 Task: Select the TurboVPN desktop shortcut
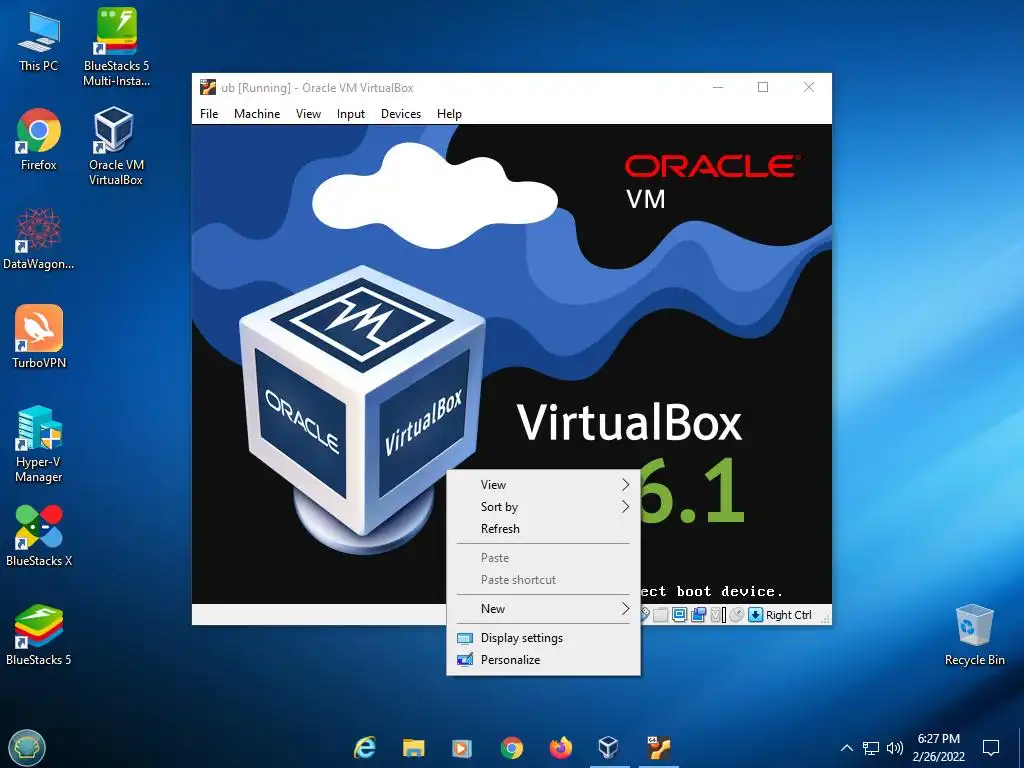tap(39, 337)
